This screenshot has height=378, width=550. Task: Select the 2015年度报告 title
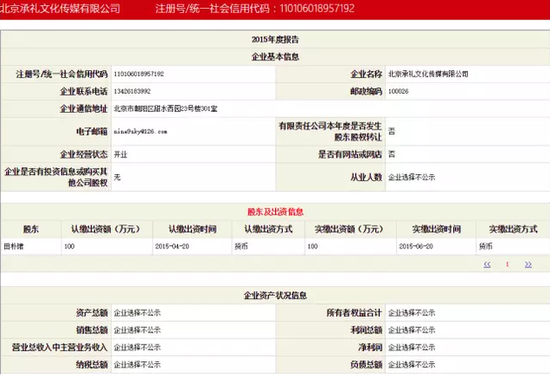coord(275,39)
